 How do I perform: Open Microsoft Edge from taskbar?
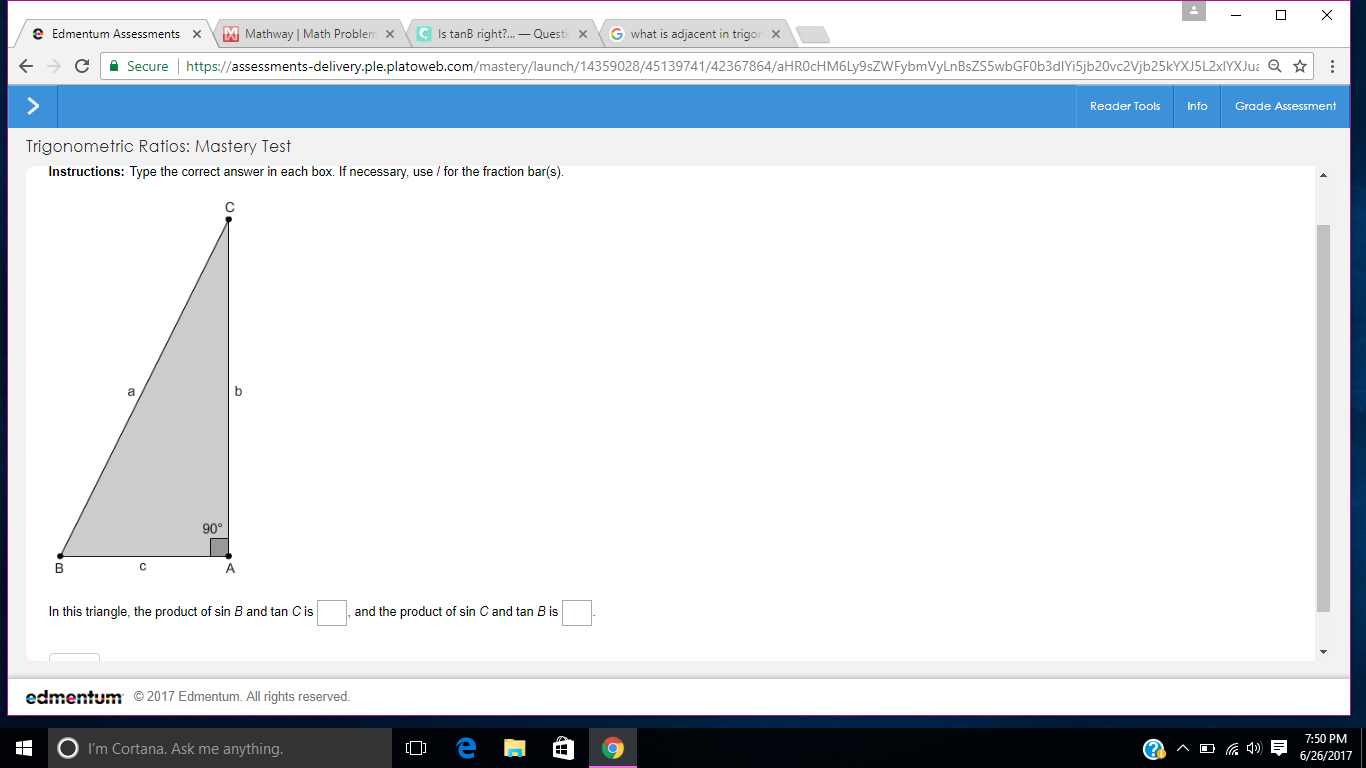coord(466,748)
